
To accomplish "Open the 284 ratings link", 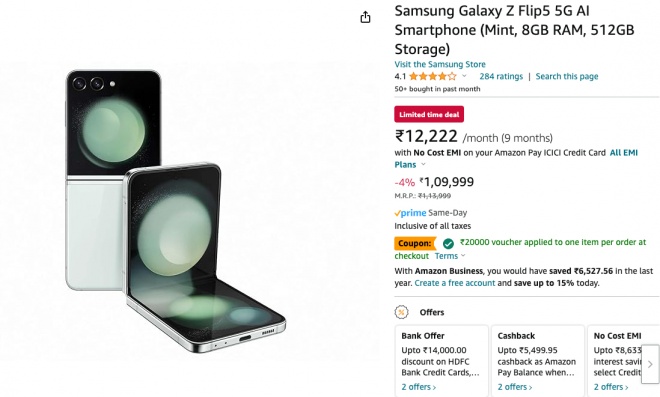I will pyautogui.click(x=501, y=76).
